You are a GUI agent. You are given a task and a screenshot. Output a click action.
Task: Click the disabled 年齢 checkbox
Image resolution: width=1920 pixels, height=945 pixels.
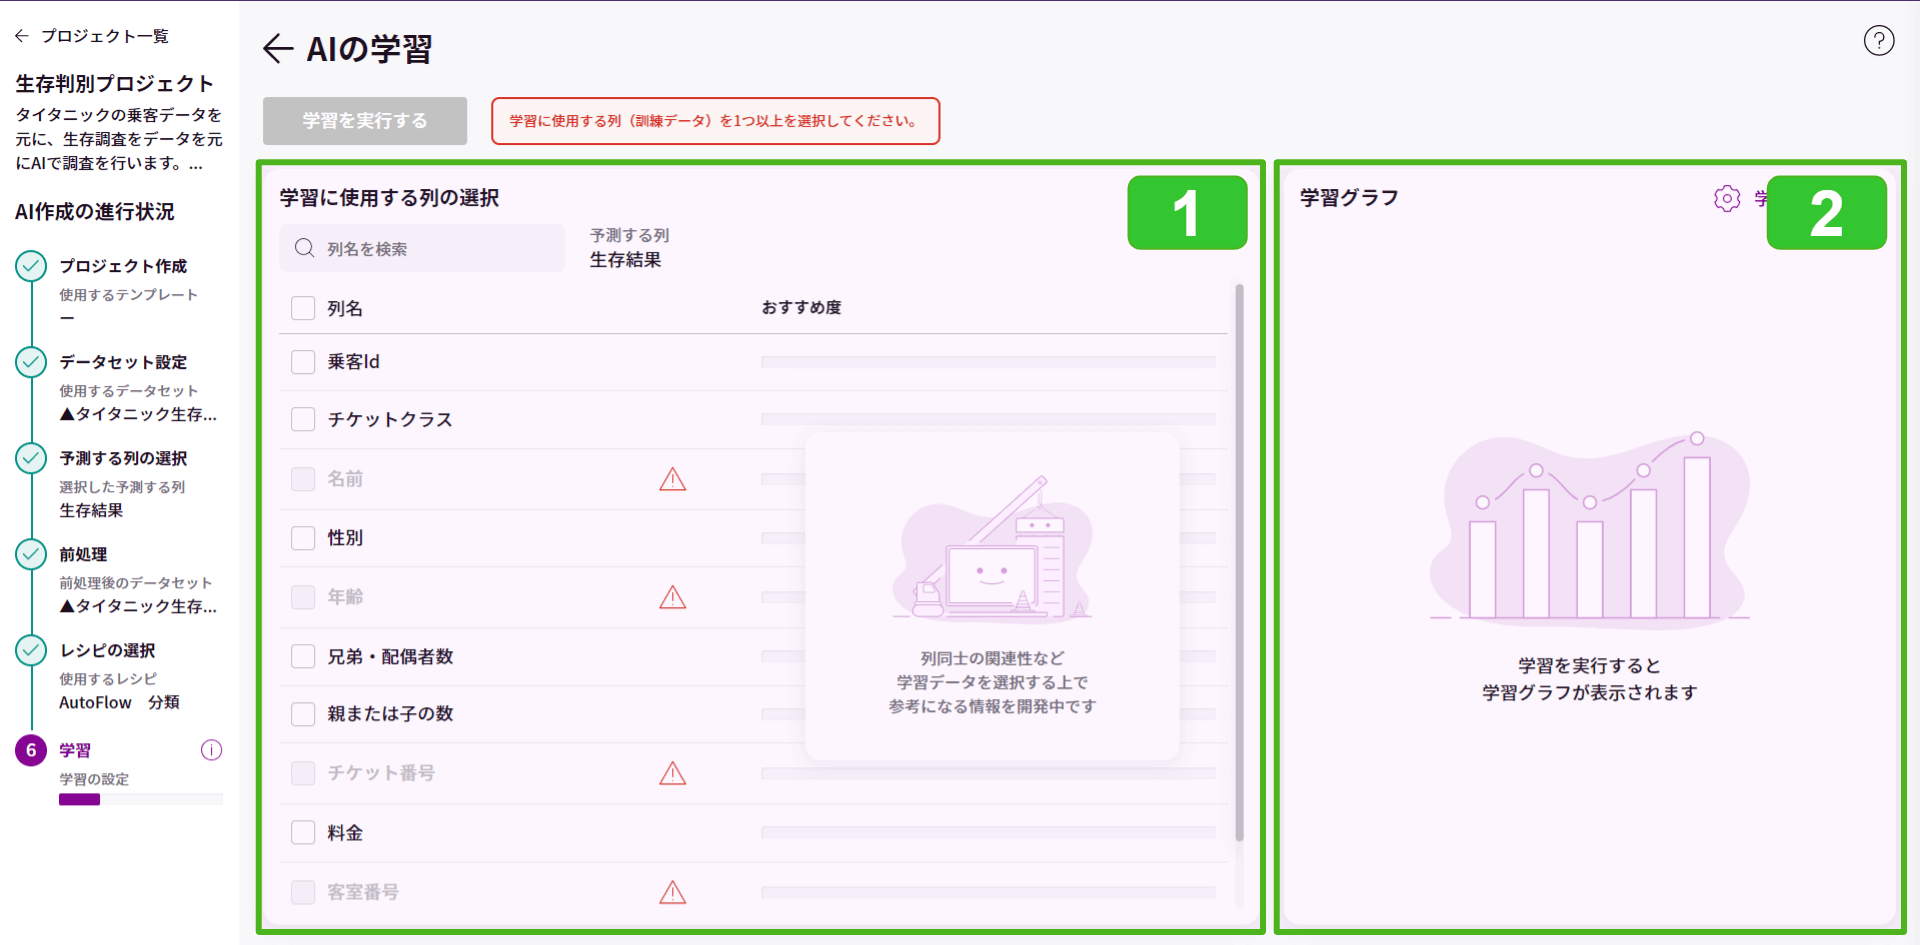[303, 597]
